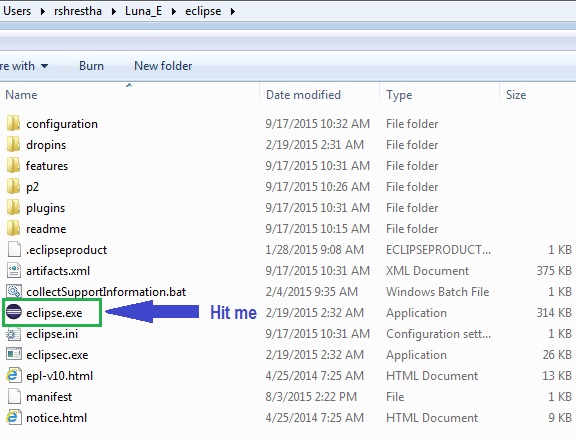Select the configuration folder name
The width and height of the screenshot is (576, 440).
[62, 124]
